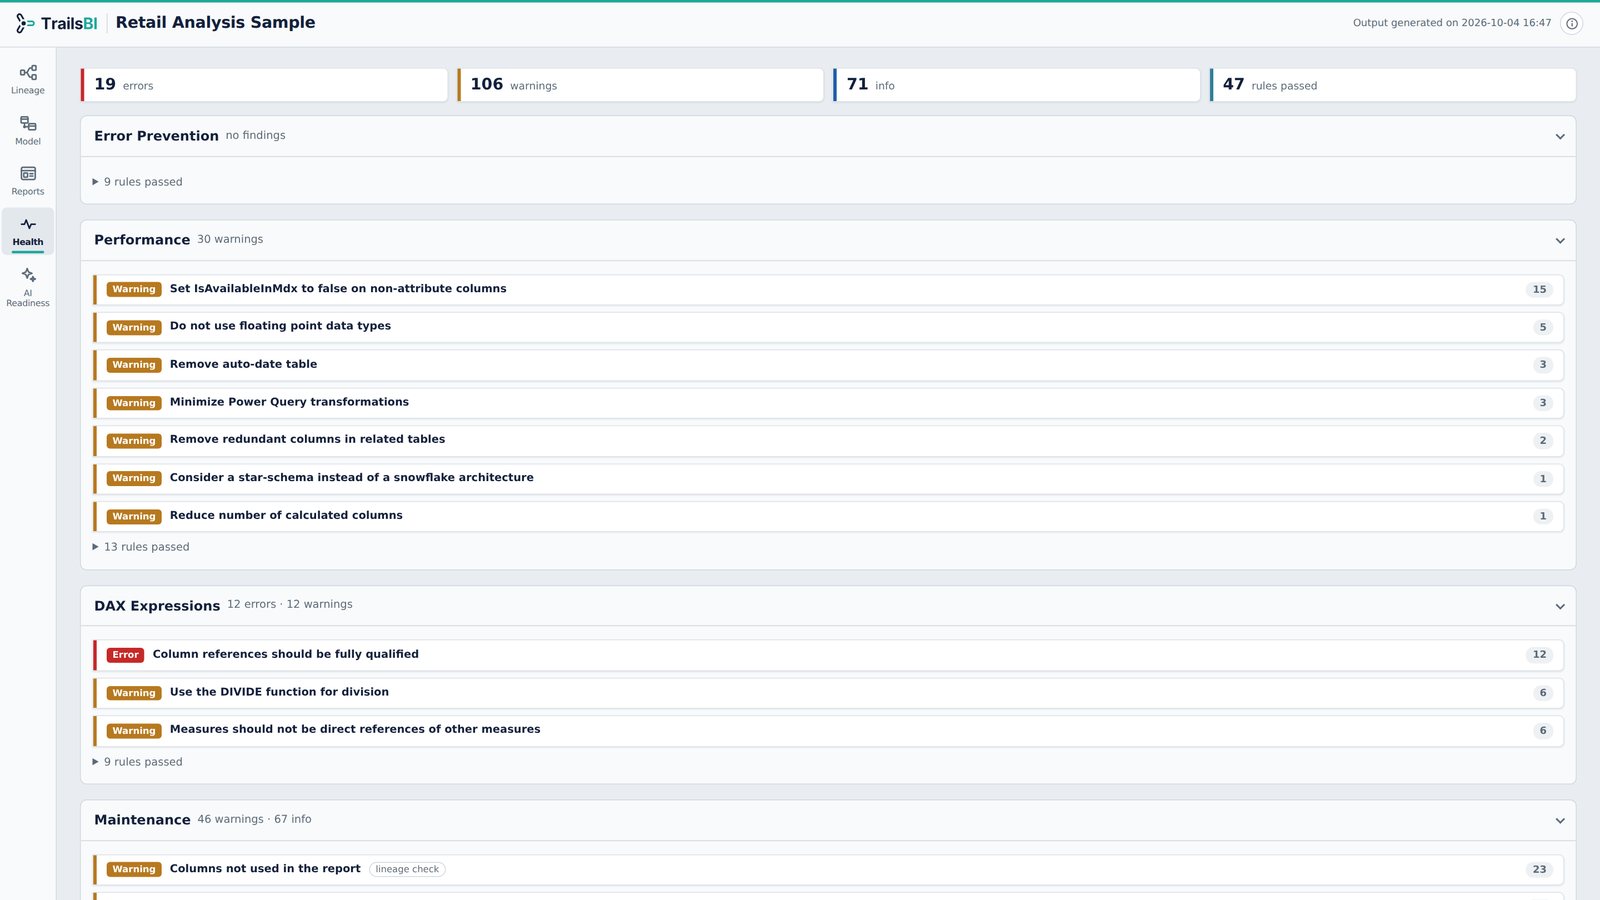Click the 'lineage check' tag

pyautogui.click(x=407, y=870)
